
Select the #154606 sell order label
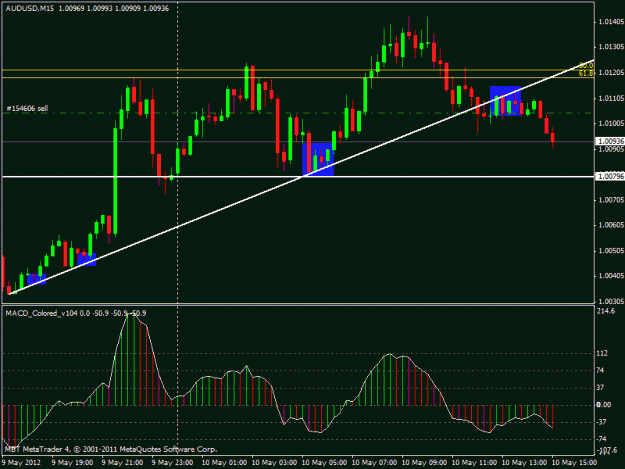click(27, 108)
